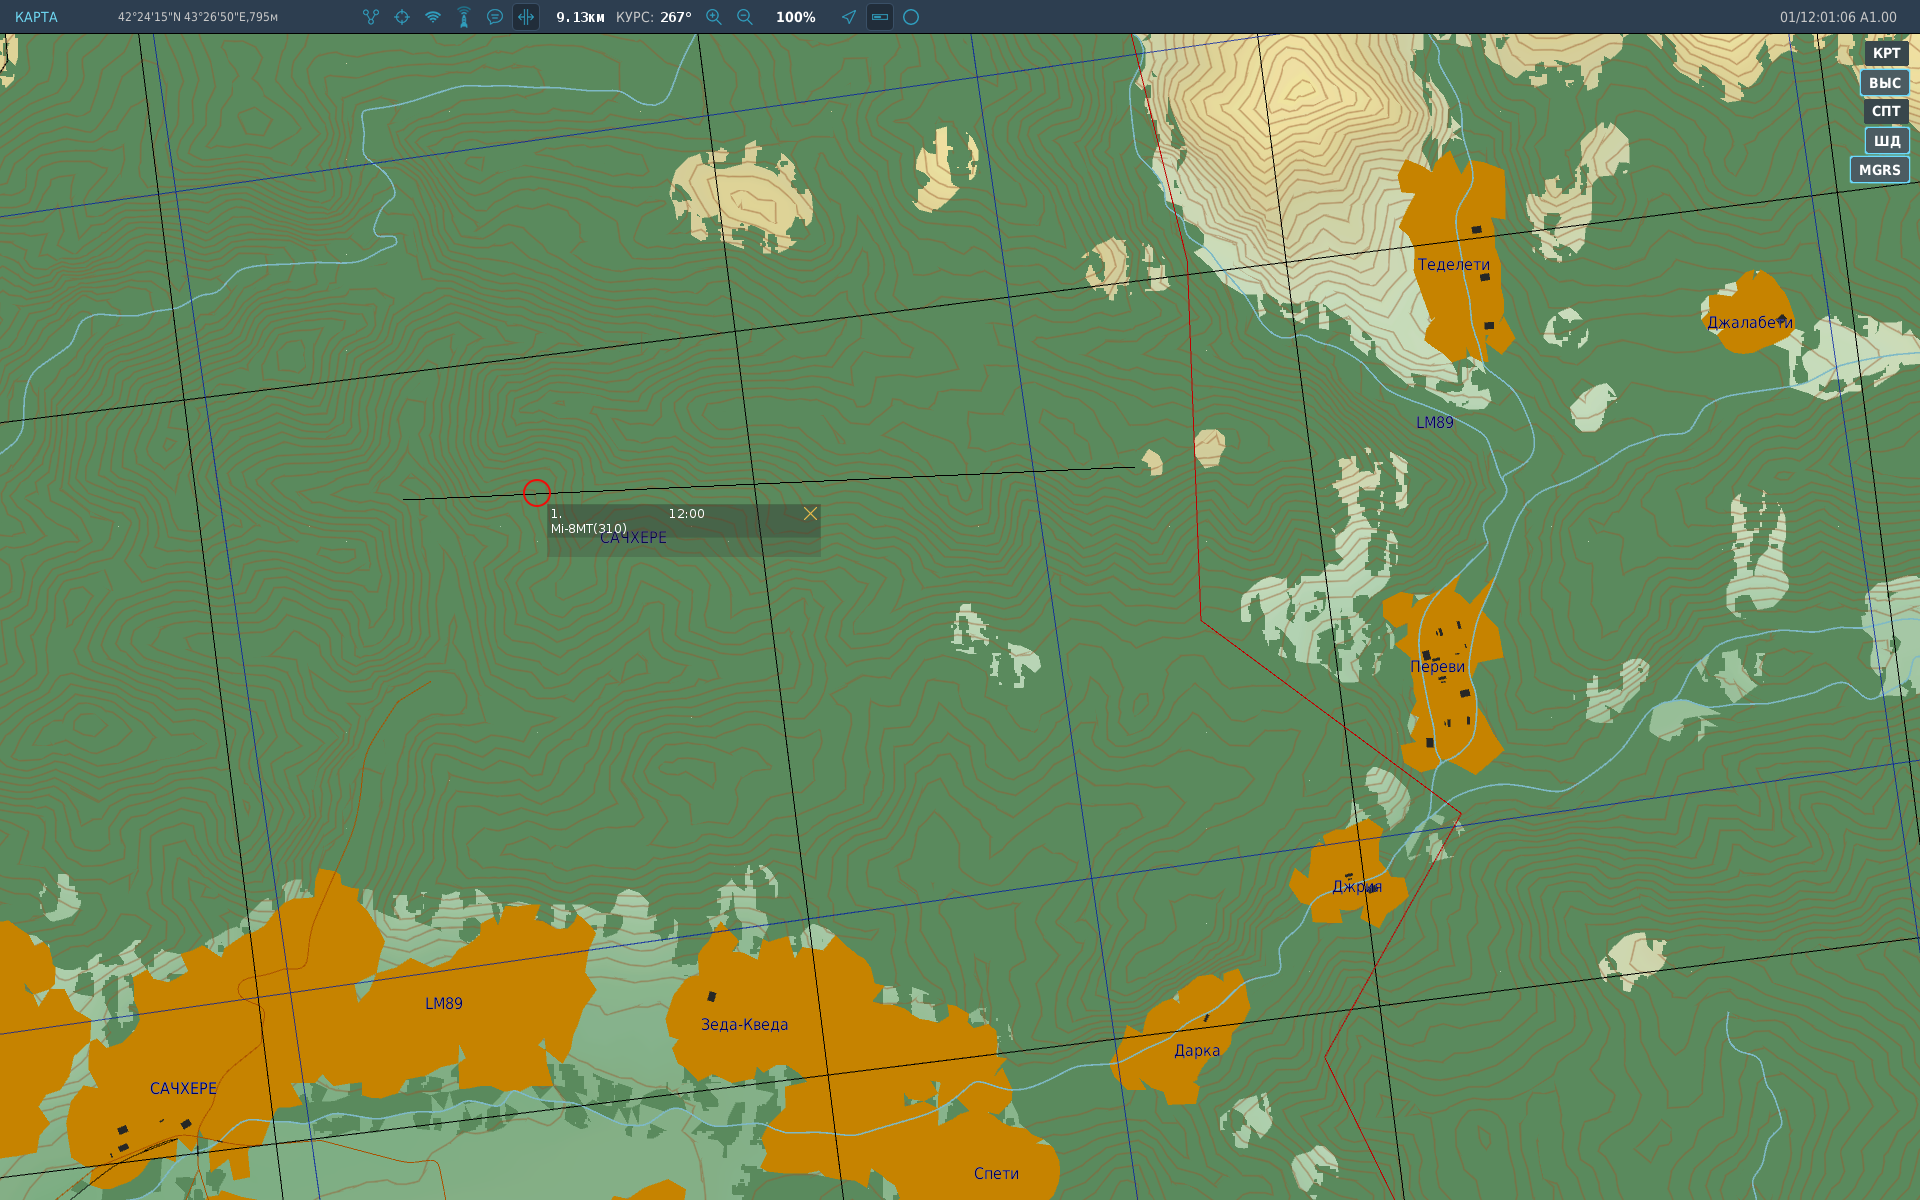Open the chat bubble icon
The width and height of the screenshot is (1920, 1200).
click(495, 17)
